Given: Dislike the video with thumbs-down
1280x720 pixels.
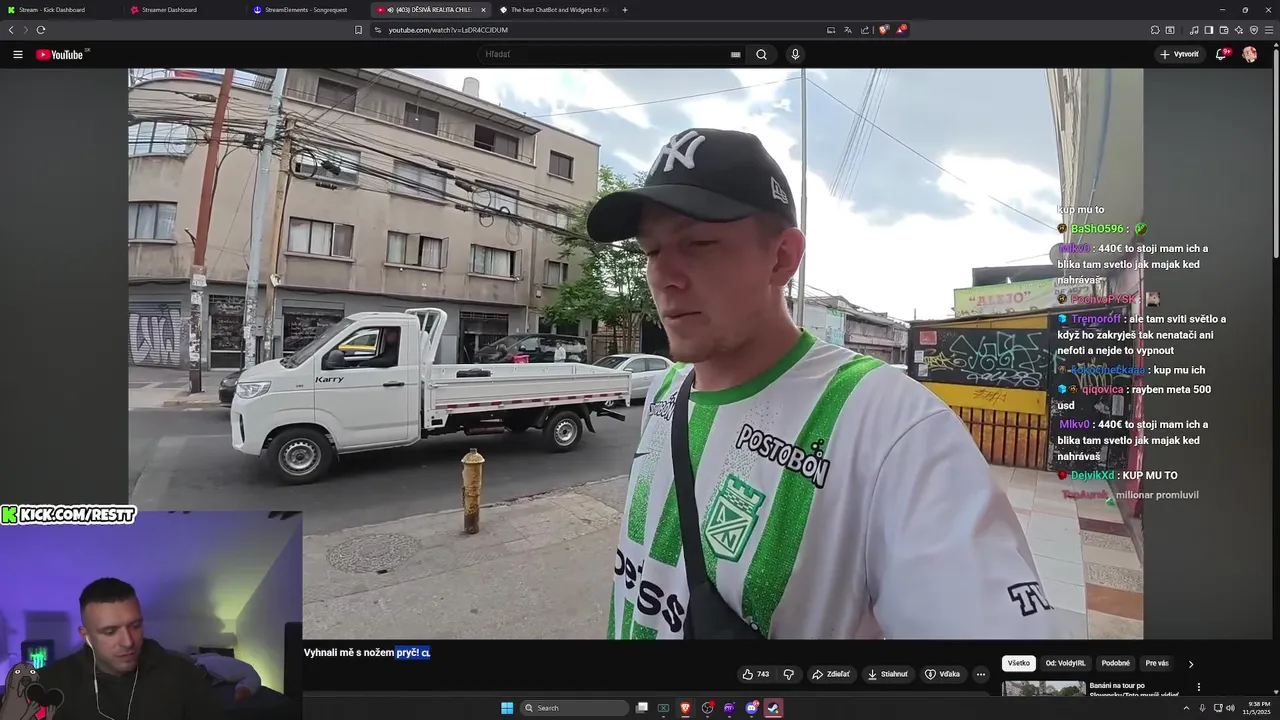Looking at the screenshot, I should pos(788,674).
